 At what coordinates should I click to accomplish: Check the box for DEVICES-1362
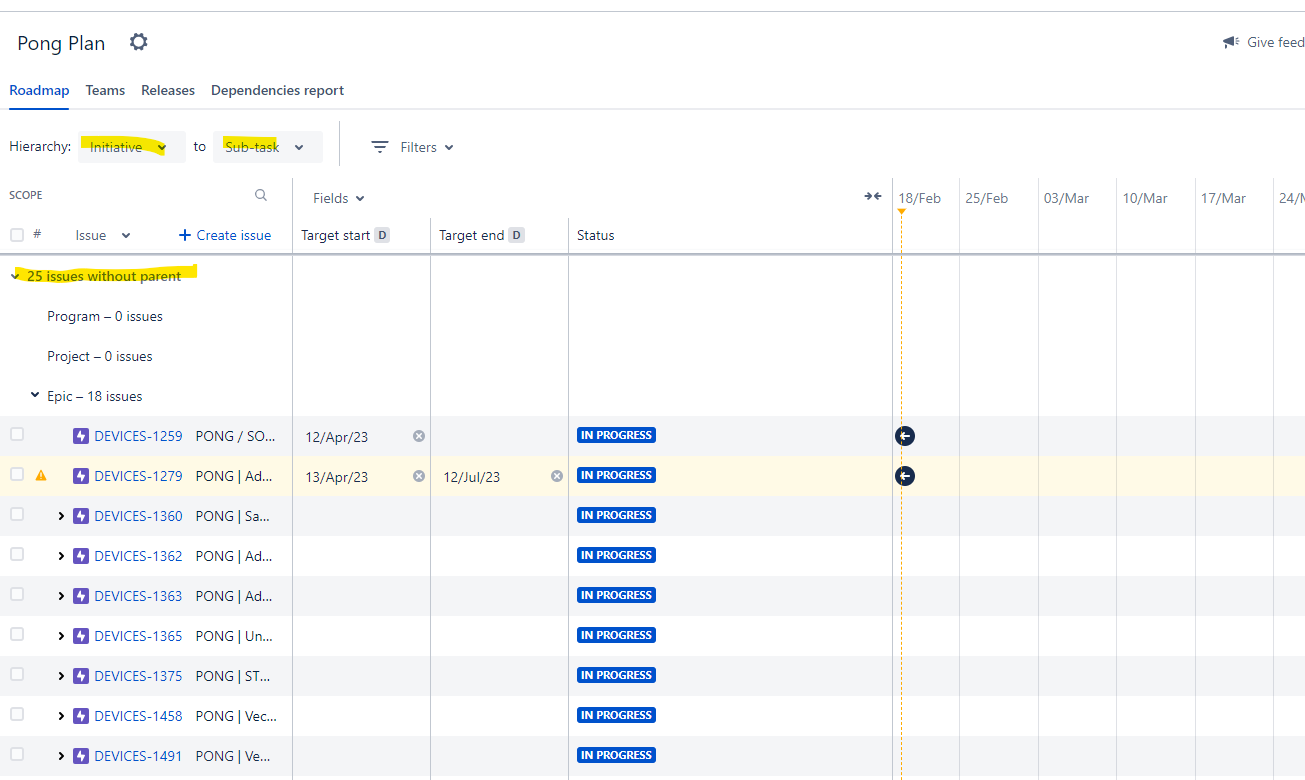17,554
